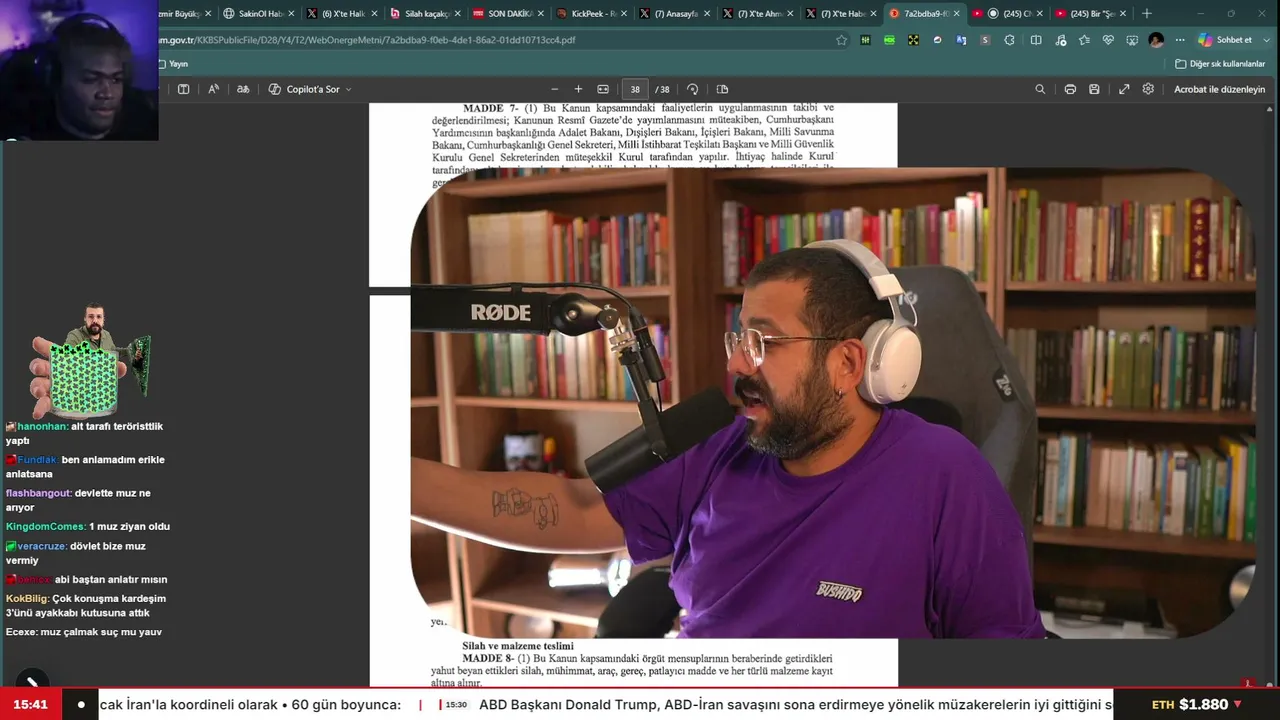1280x720 pixels.
Task: Click Ecexe chat username
Action: click(21, 632)
